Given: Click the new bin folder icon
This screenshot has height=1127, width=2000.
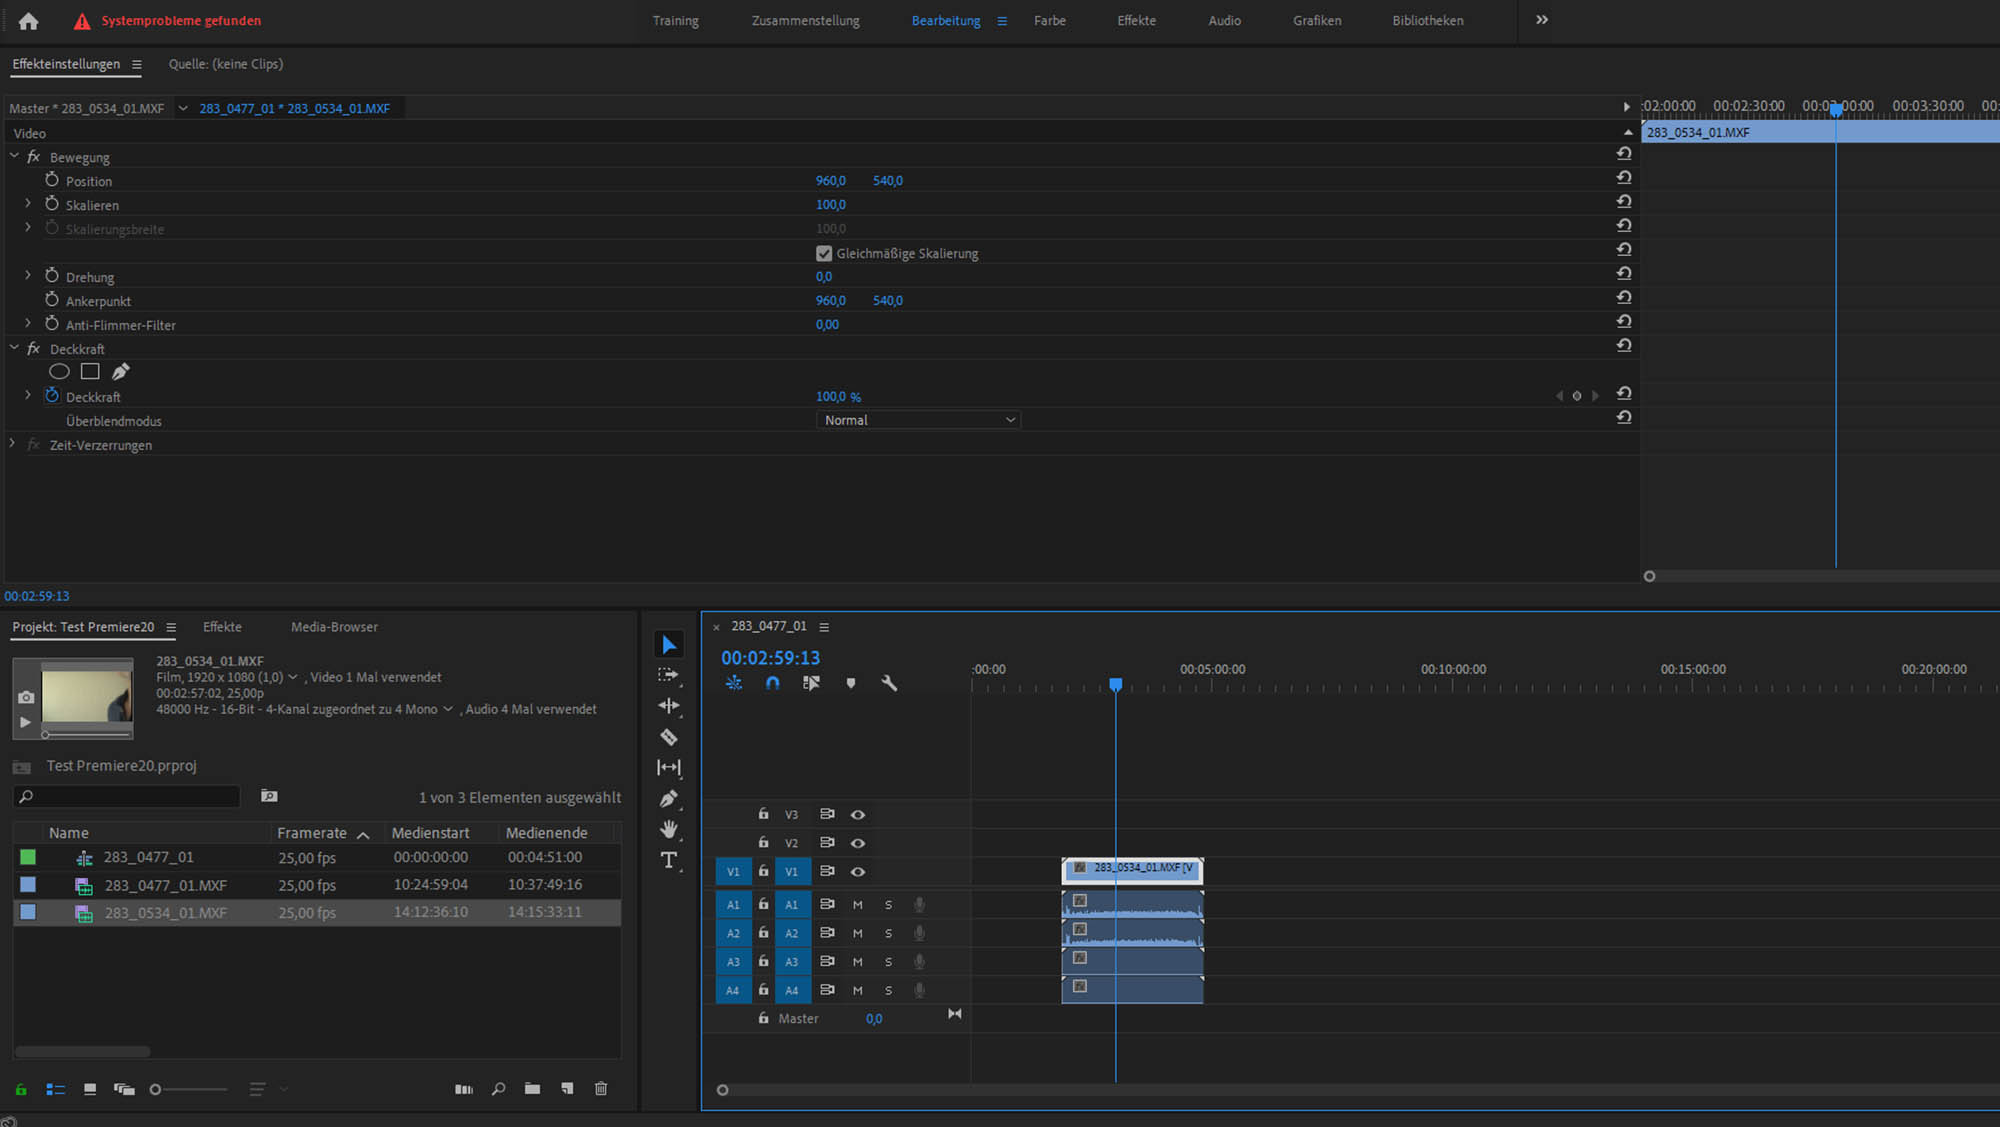Looking at the screenshot, I should [532, 1089].
